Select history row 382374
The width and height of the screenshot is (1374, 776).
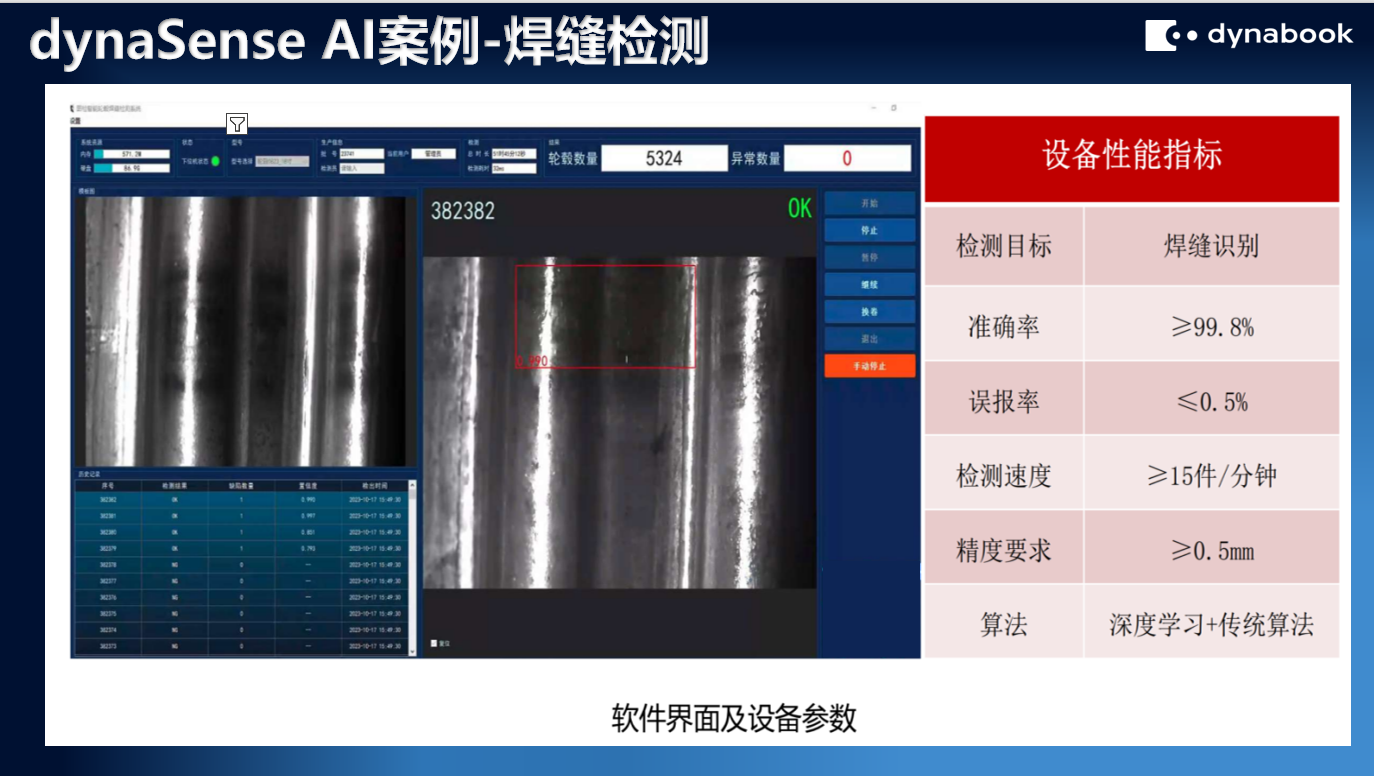click(241, 630)
